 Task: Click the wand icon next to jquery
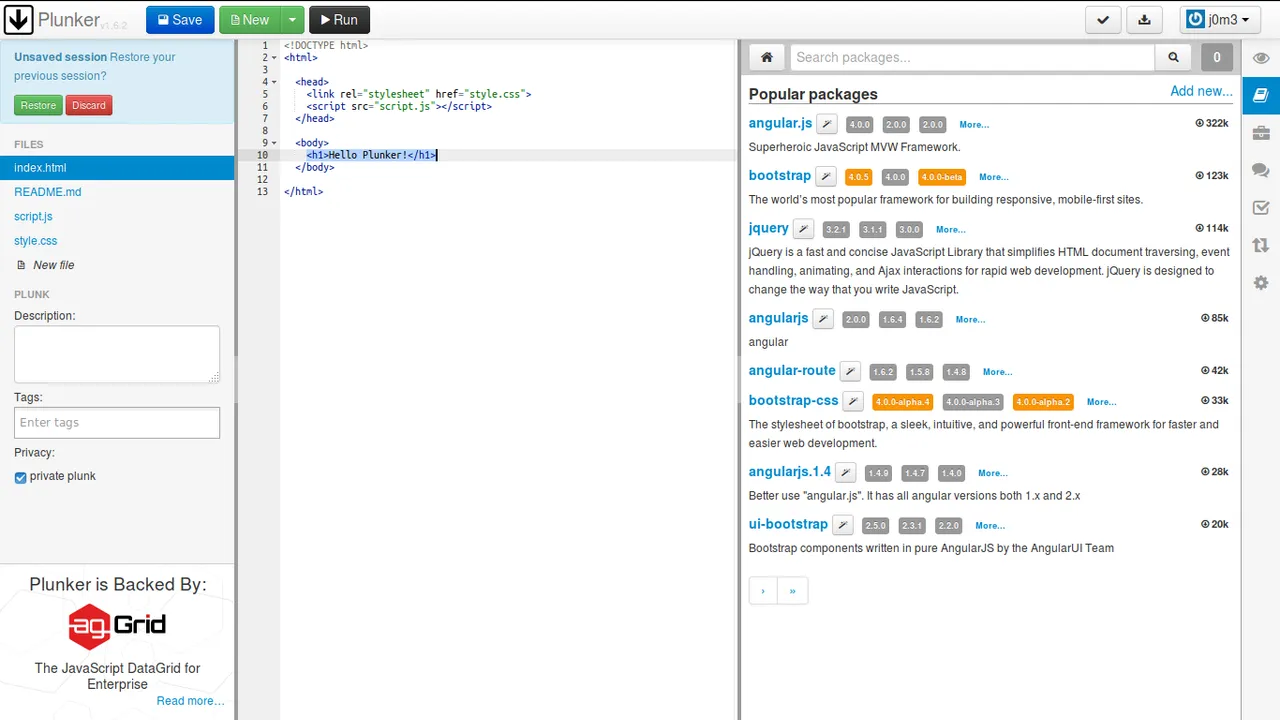click(x=804, y=229)
